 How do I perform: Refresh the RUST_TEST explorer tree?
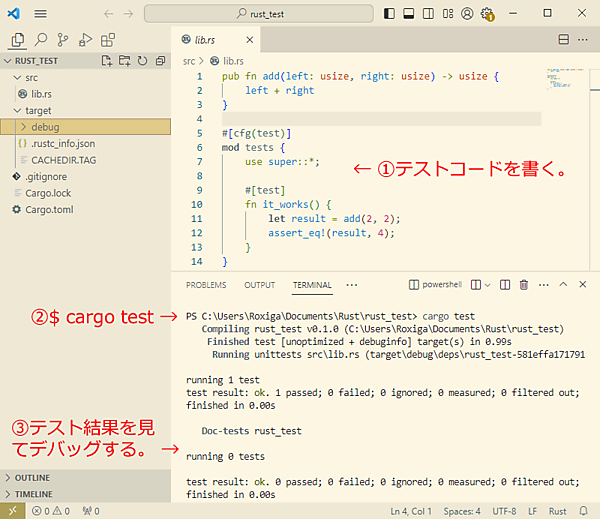[142, 61]
